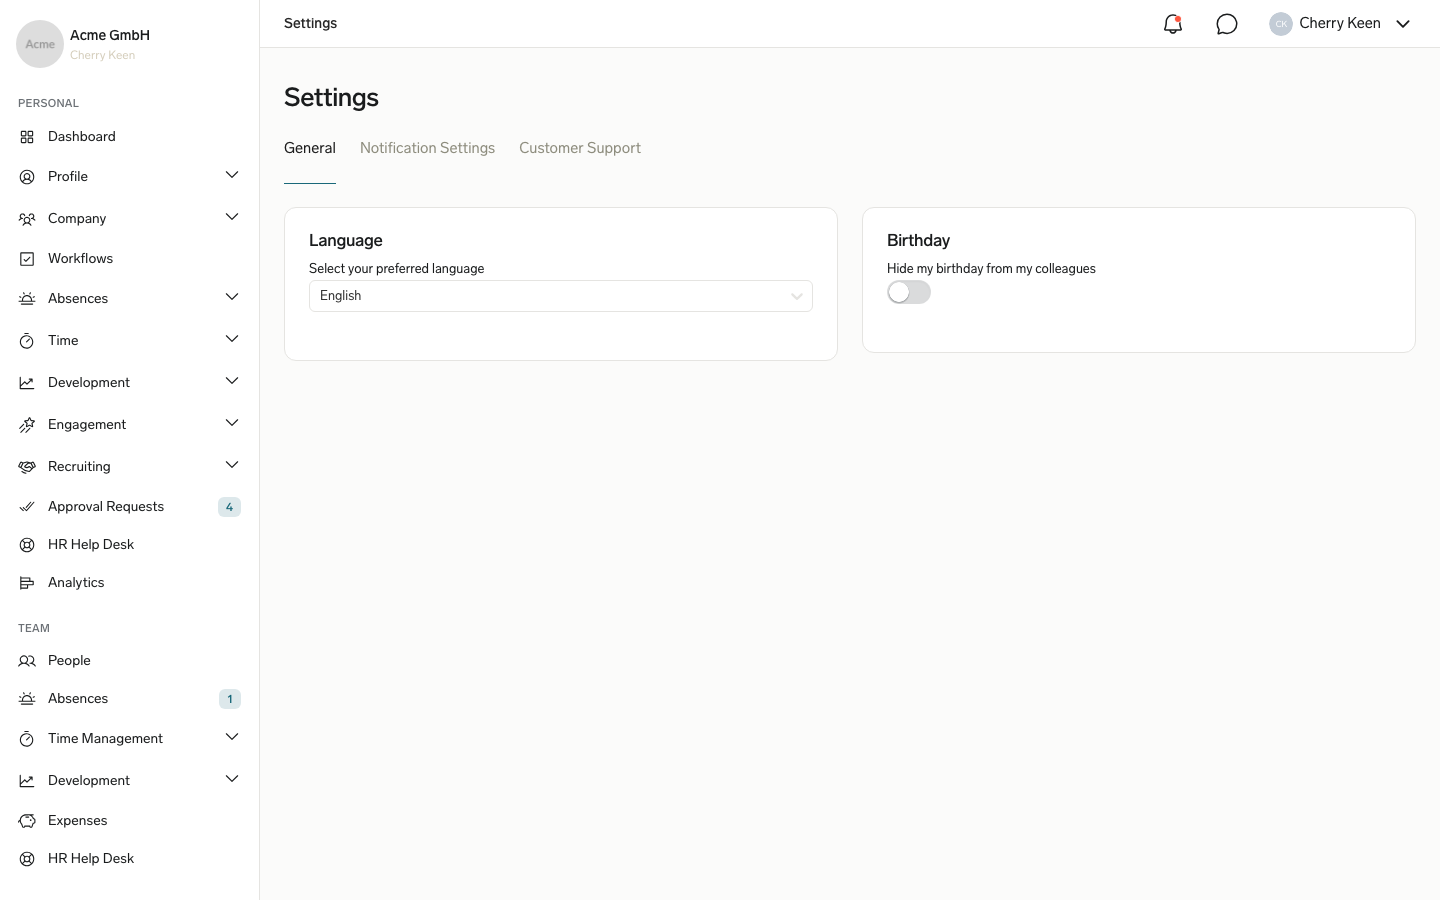
Task: Expand the Company menu chevron
Action: point(232,217)
